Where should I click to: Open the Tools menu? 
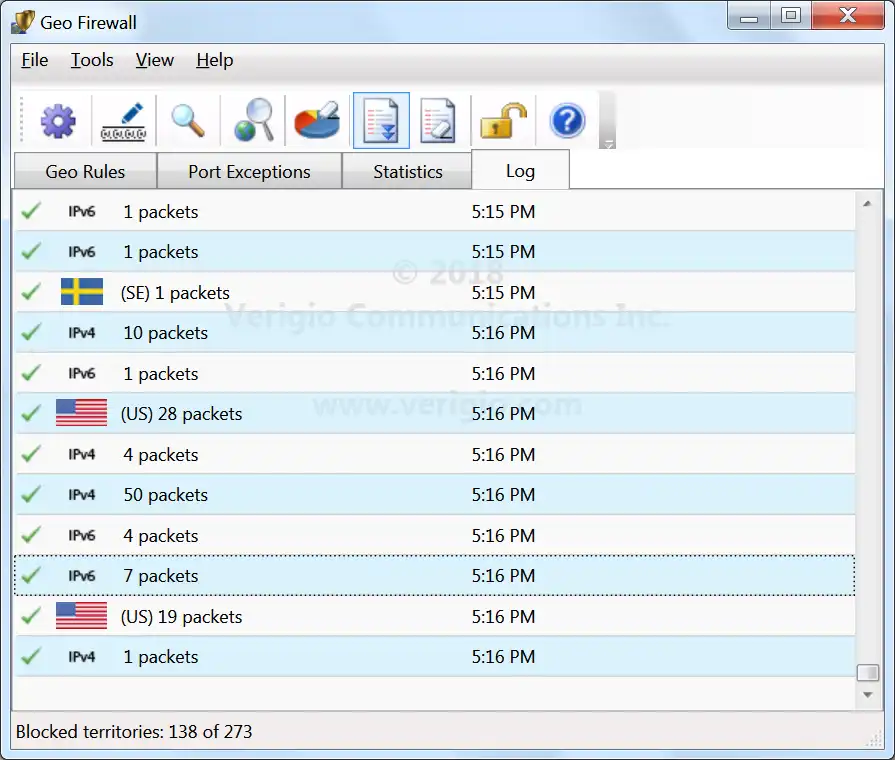tap(92, 60)
